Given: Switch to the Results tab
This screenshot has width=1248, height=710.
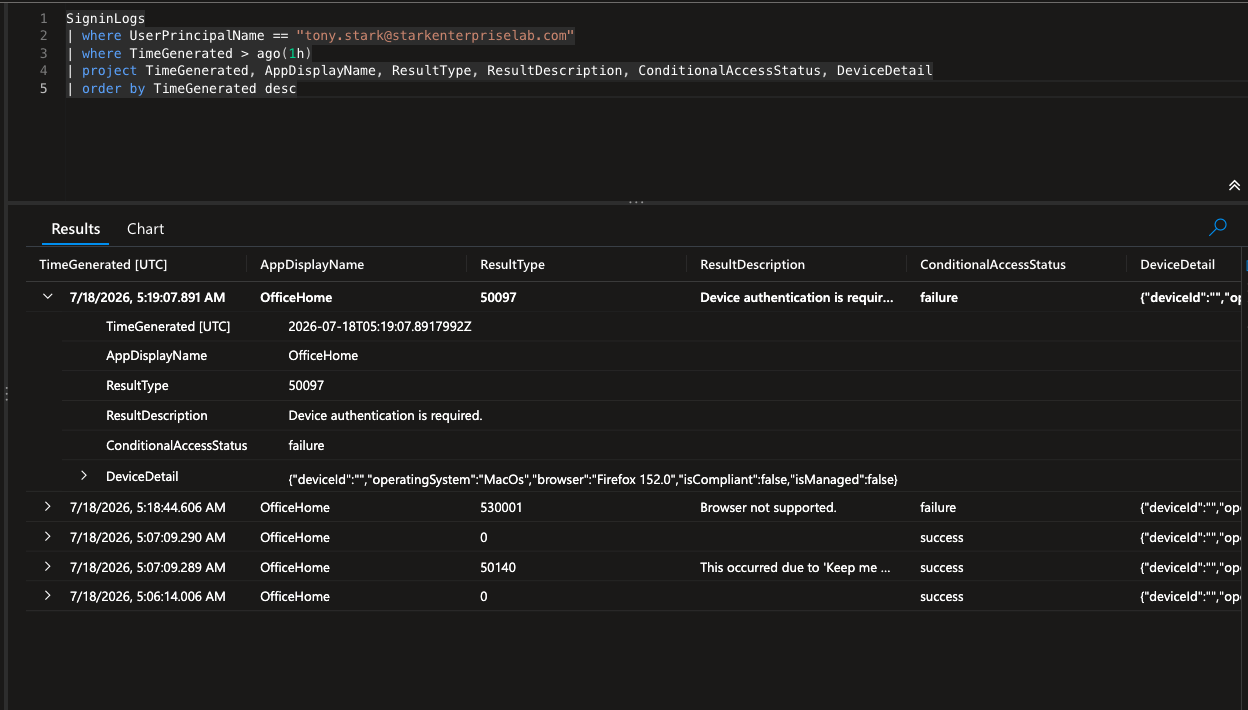Looking at the screenshot, I should coord(76,229).
